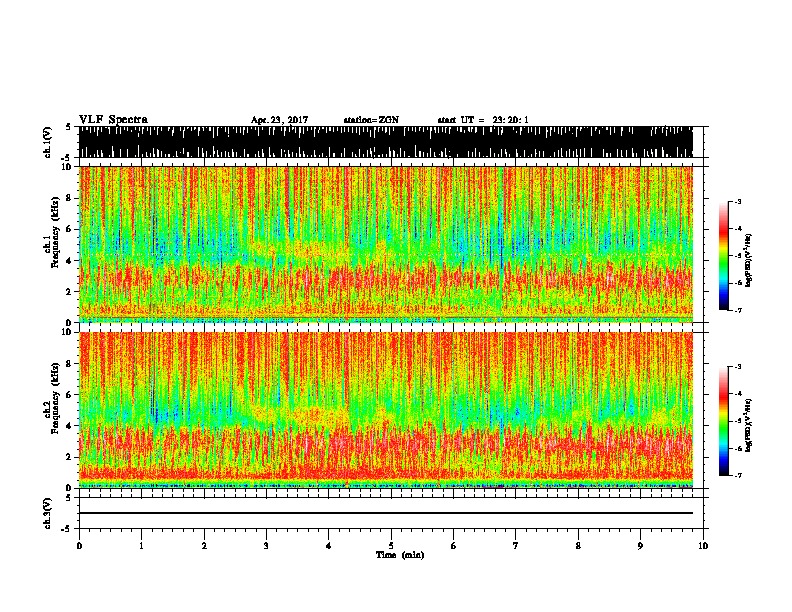This screenshot has height=612, width=792.
Task: Click the "ch.3(V)" axis label
Action: point(48,513)
